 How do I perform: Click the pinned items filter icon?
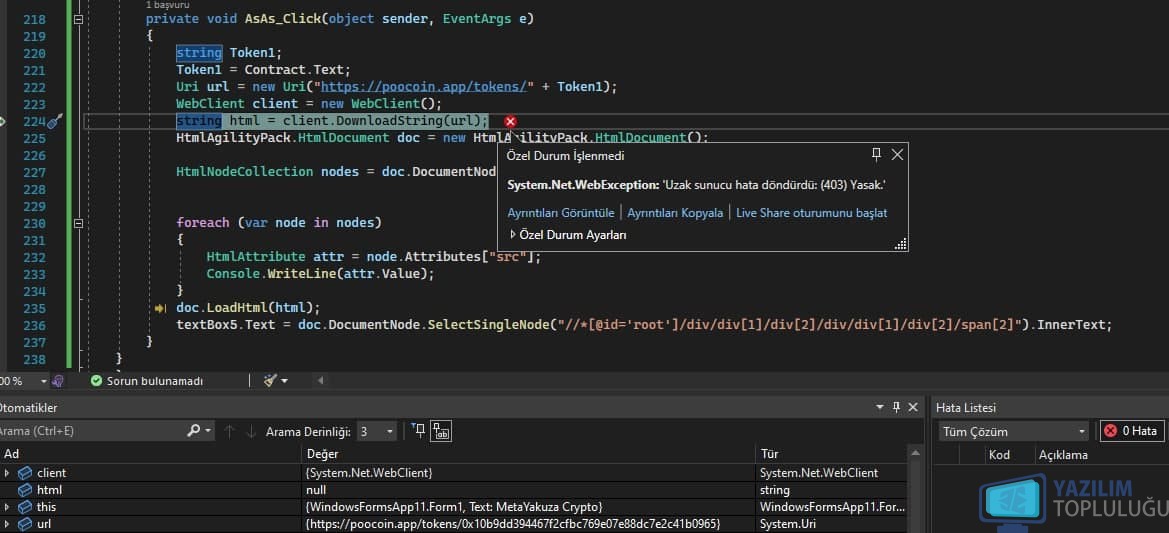(418, 430)
